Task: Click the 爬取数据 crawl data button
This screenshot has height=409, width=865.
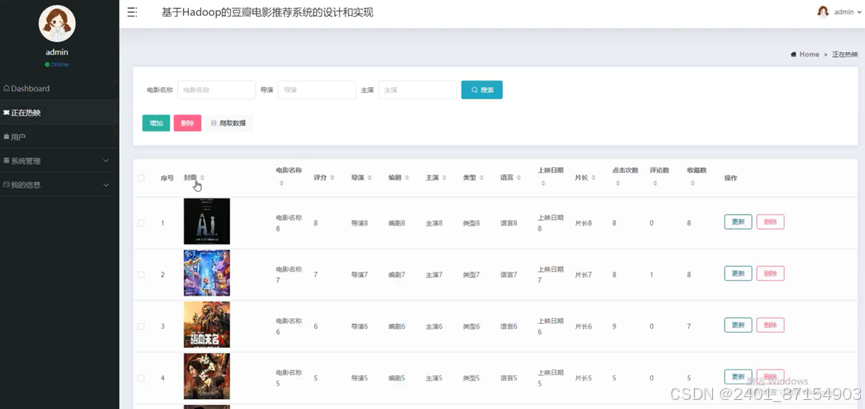Action: click(x=229, y=123)
